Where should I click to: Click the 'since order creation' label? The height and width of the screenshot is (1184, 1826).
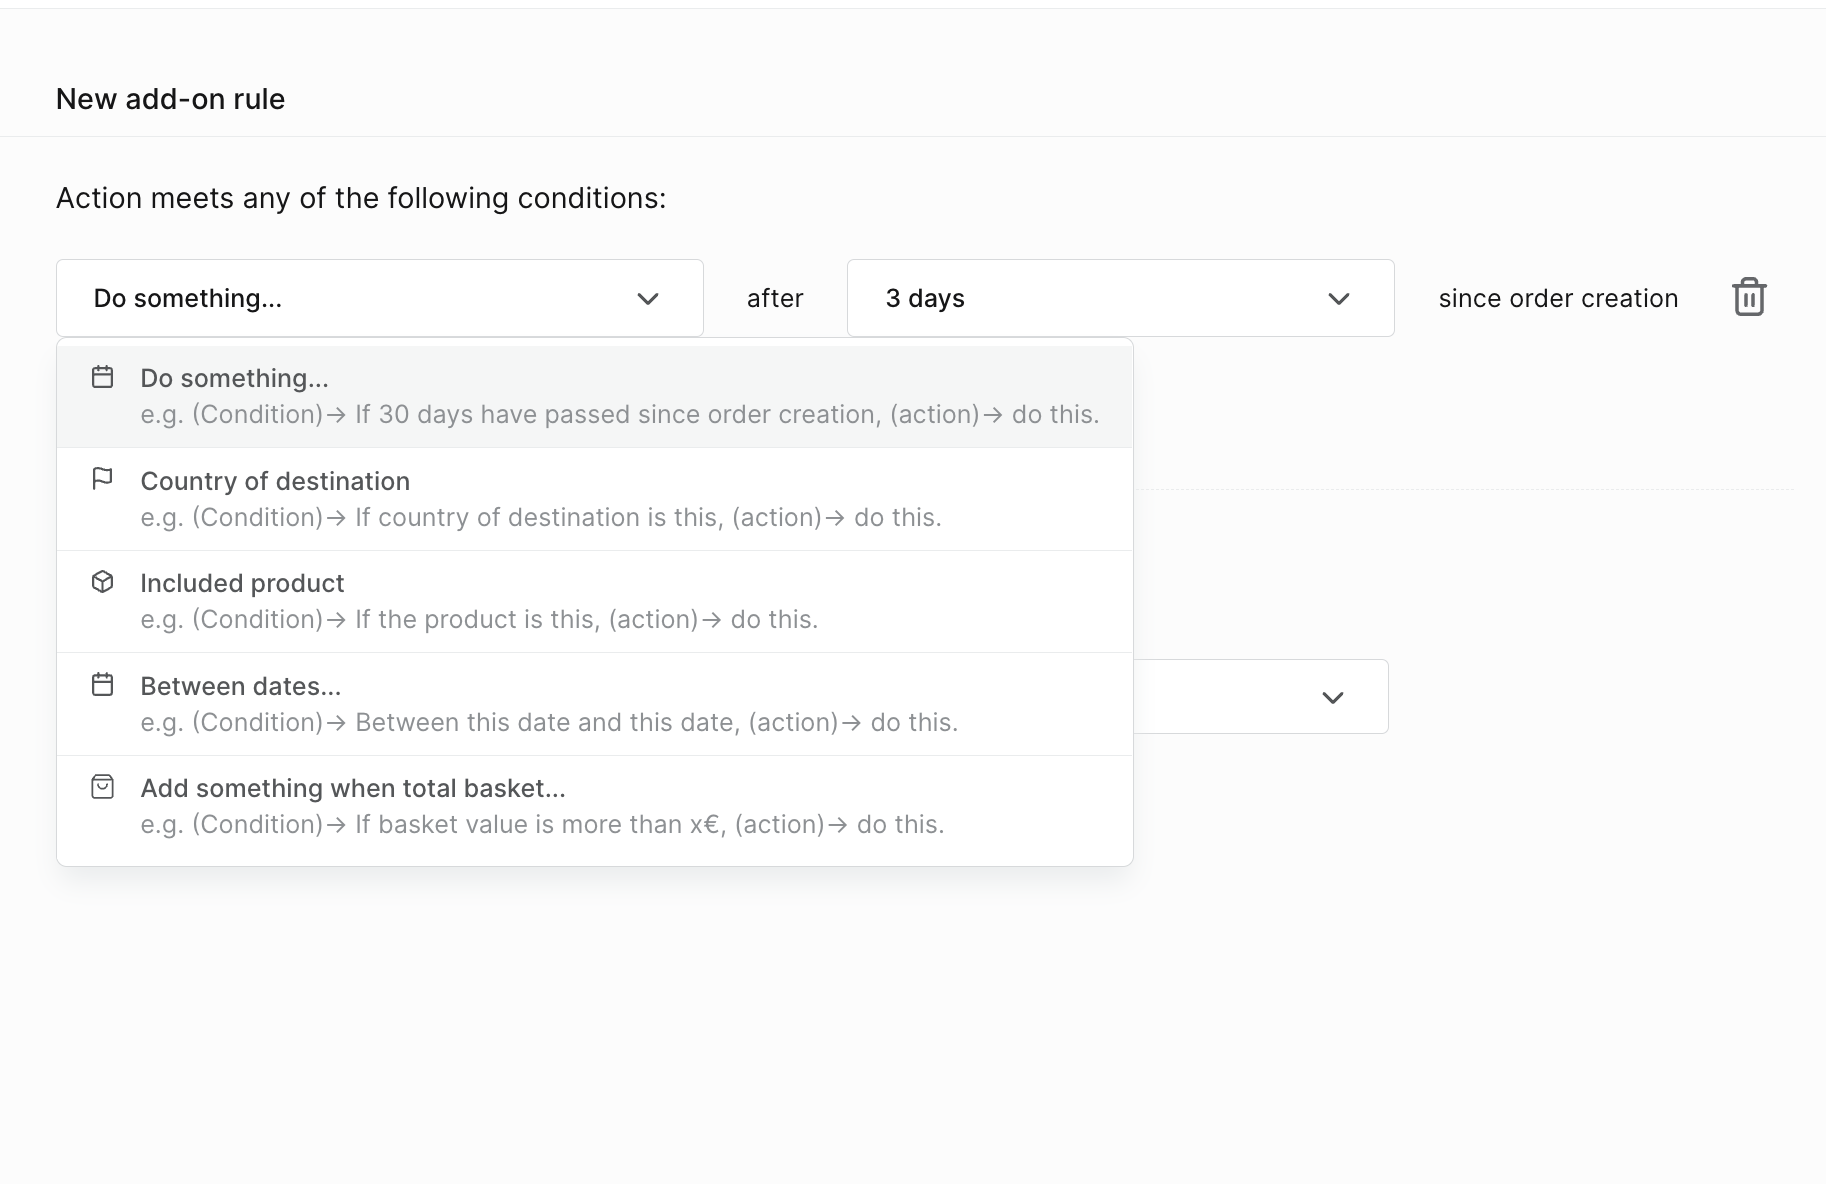click(1558, 298)
